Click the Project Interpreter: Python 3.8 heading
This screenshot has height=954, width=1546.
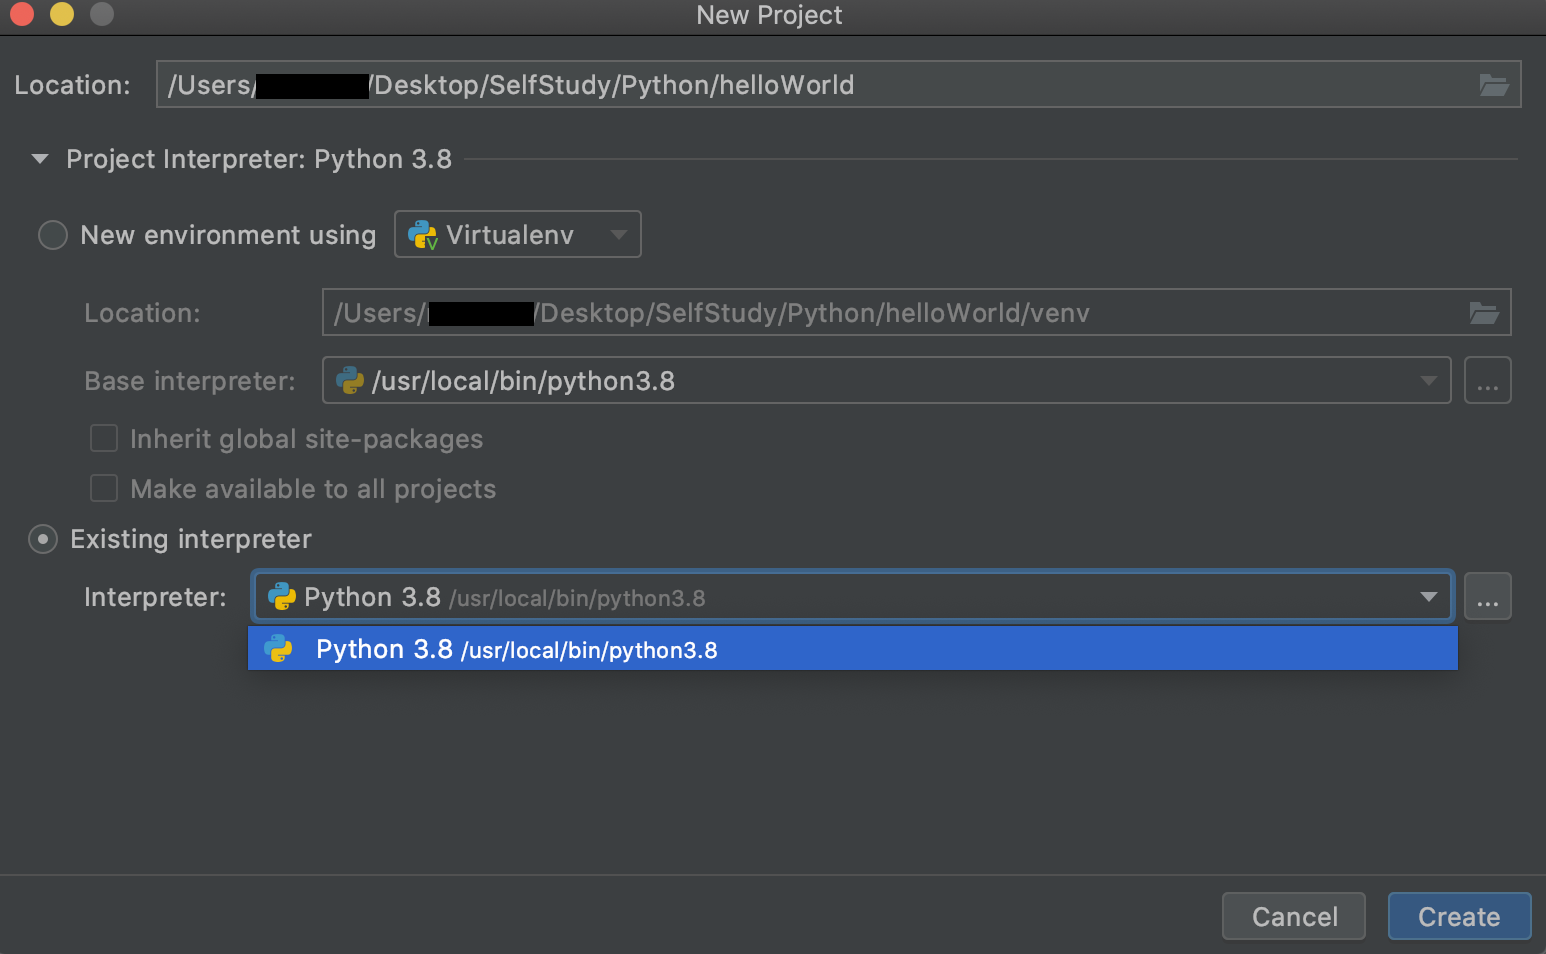click(259, 159)
